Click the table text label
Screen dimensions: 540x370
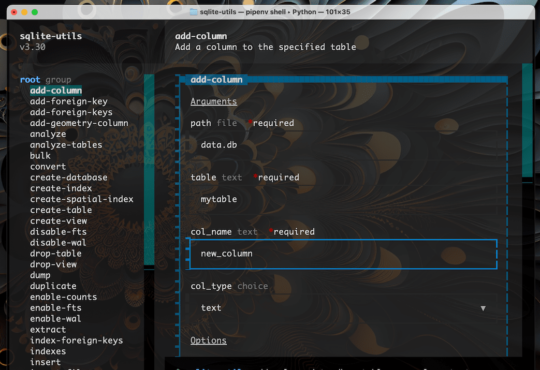(216, 177)
